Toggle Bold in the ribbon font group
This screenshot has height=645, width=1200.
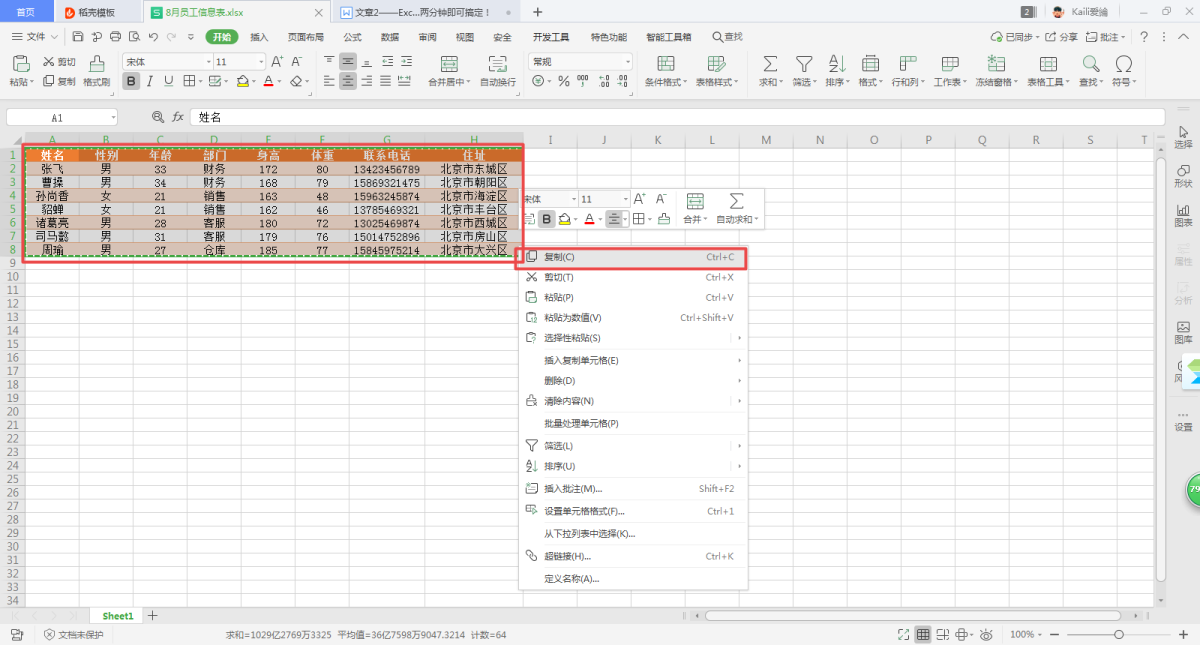tap(131, 81)
